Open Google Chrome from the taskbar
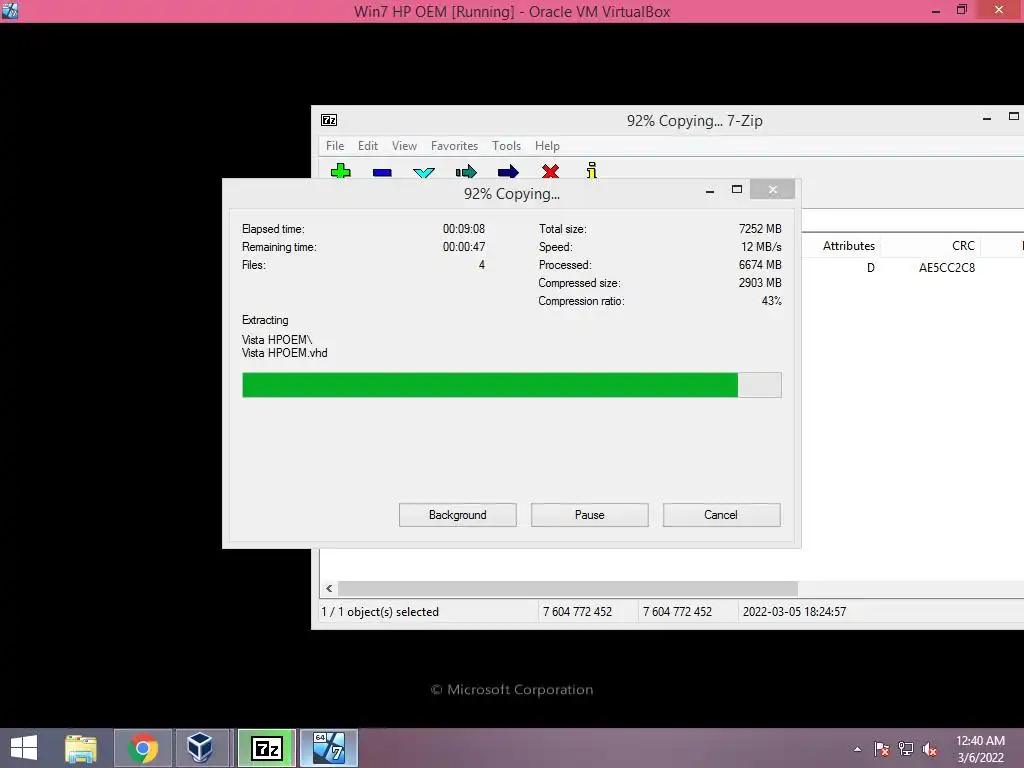This screenshot has height=768, width=1024. (x=143, y=748)
